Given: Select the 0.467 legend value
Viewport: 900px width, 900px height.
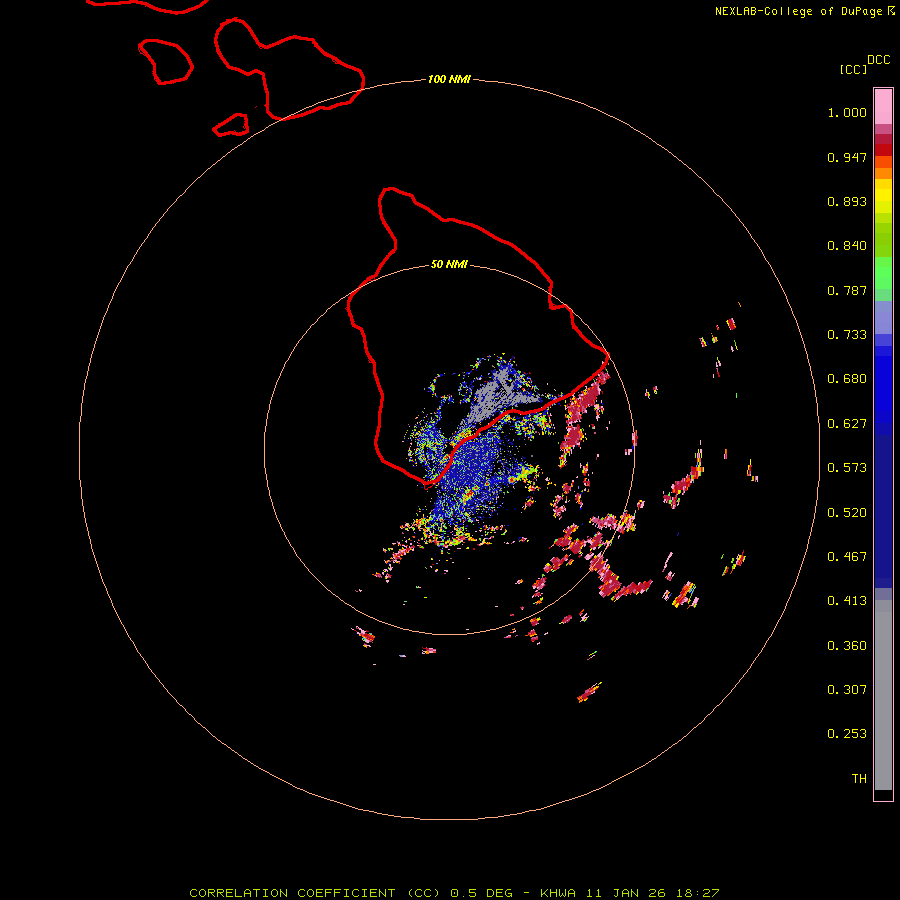Looking at the screenshot, I should [x=847, y=557].
